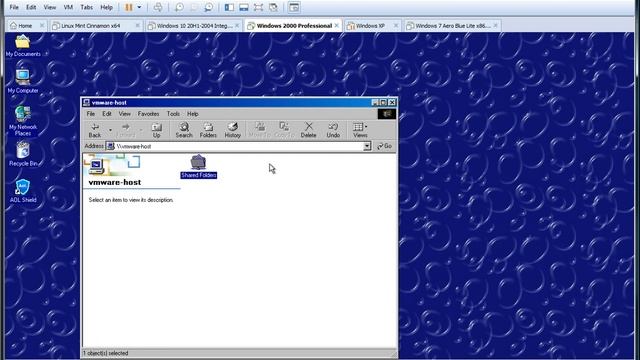This screenshot has height=360, width=640.
Task: Switch to Unity mode icon
Action: pos(273,7)
